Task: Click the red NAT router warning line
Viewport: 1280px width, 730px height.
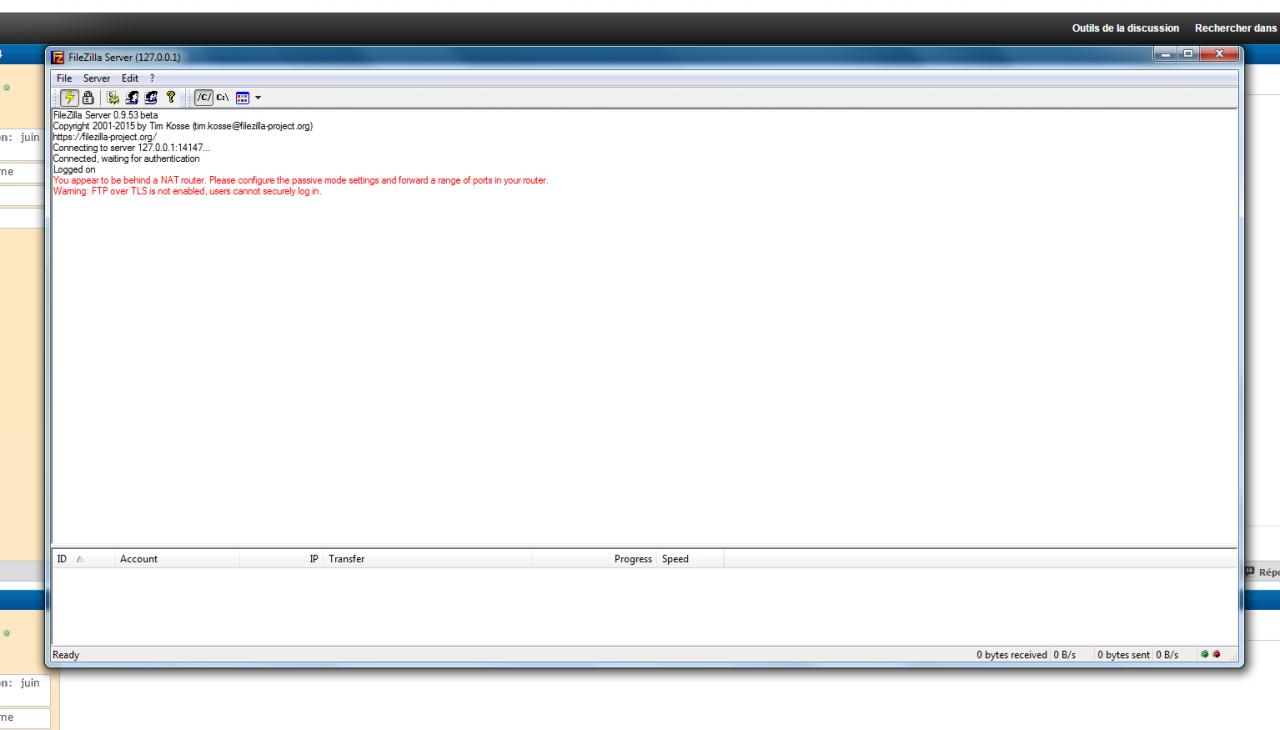Action: click(x=300, y=181)
